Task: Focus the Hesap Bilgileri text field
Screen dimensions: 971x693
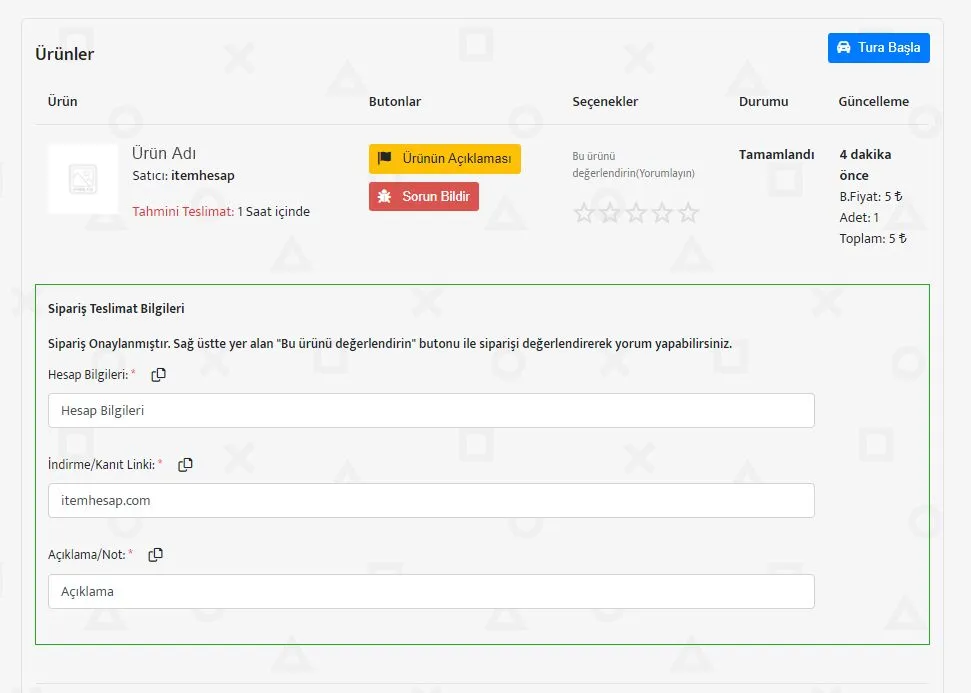Action: click(x=431, y=410)
